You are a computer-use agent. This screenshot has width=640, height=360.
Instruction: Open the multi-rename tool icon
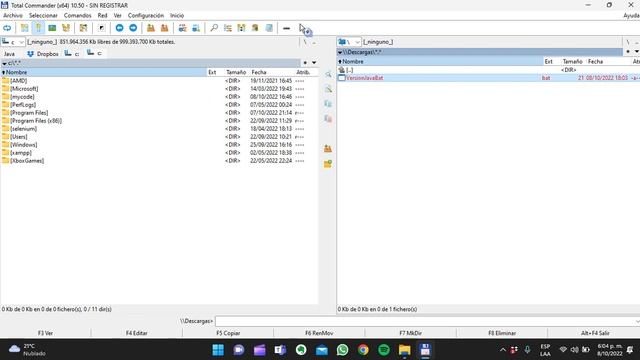point(228,28)
